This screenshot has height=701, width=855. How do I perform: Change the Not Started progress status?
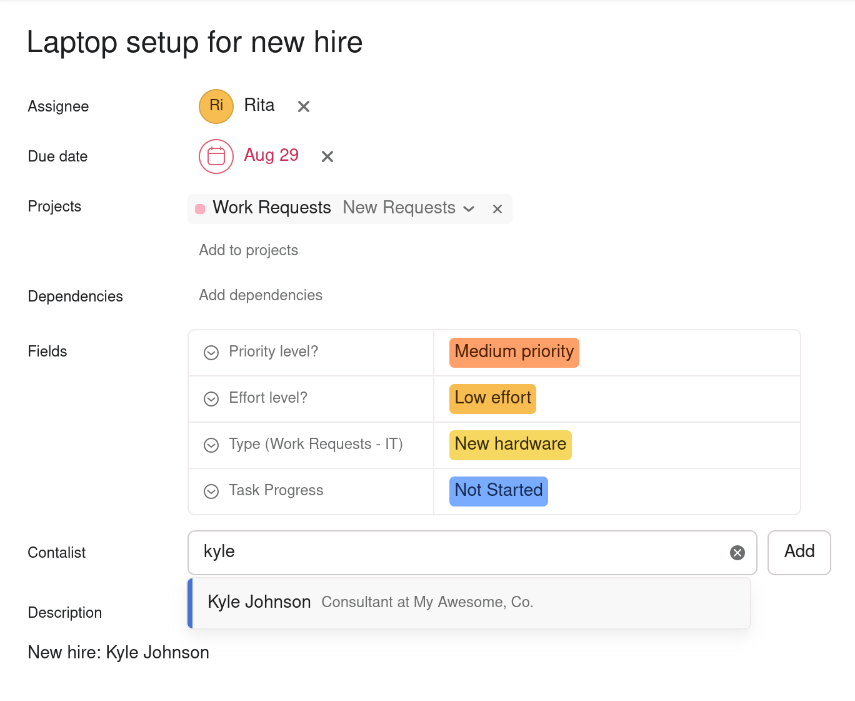[498, 490]
